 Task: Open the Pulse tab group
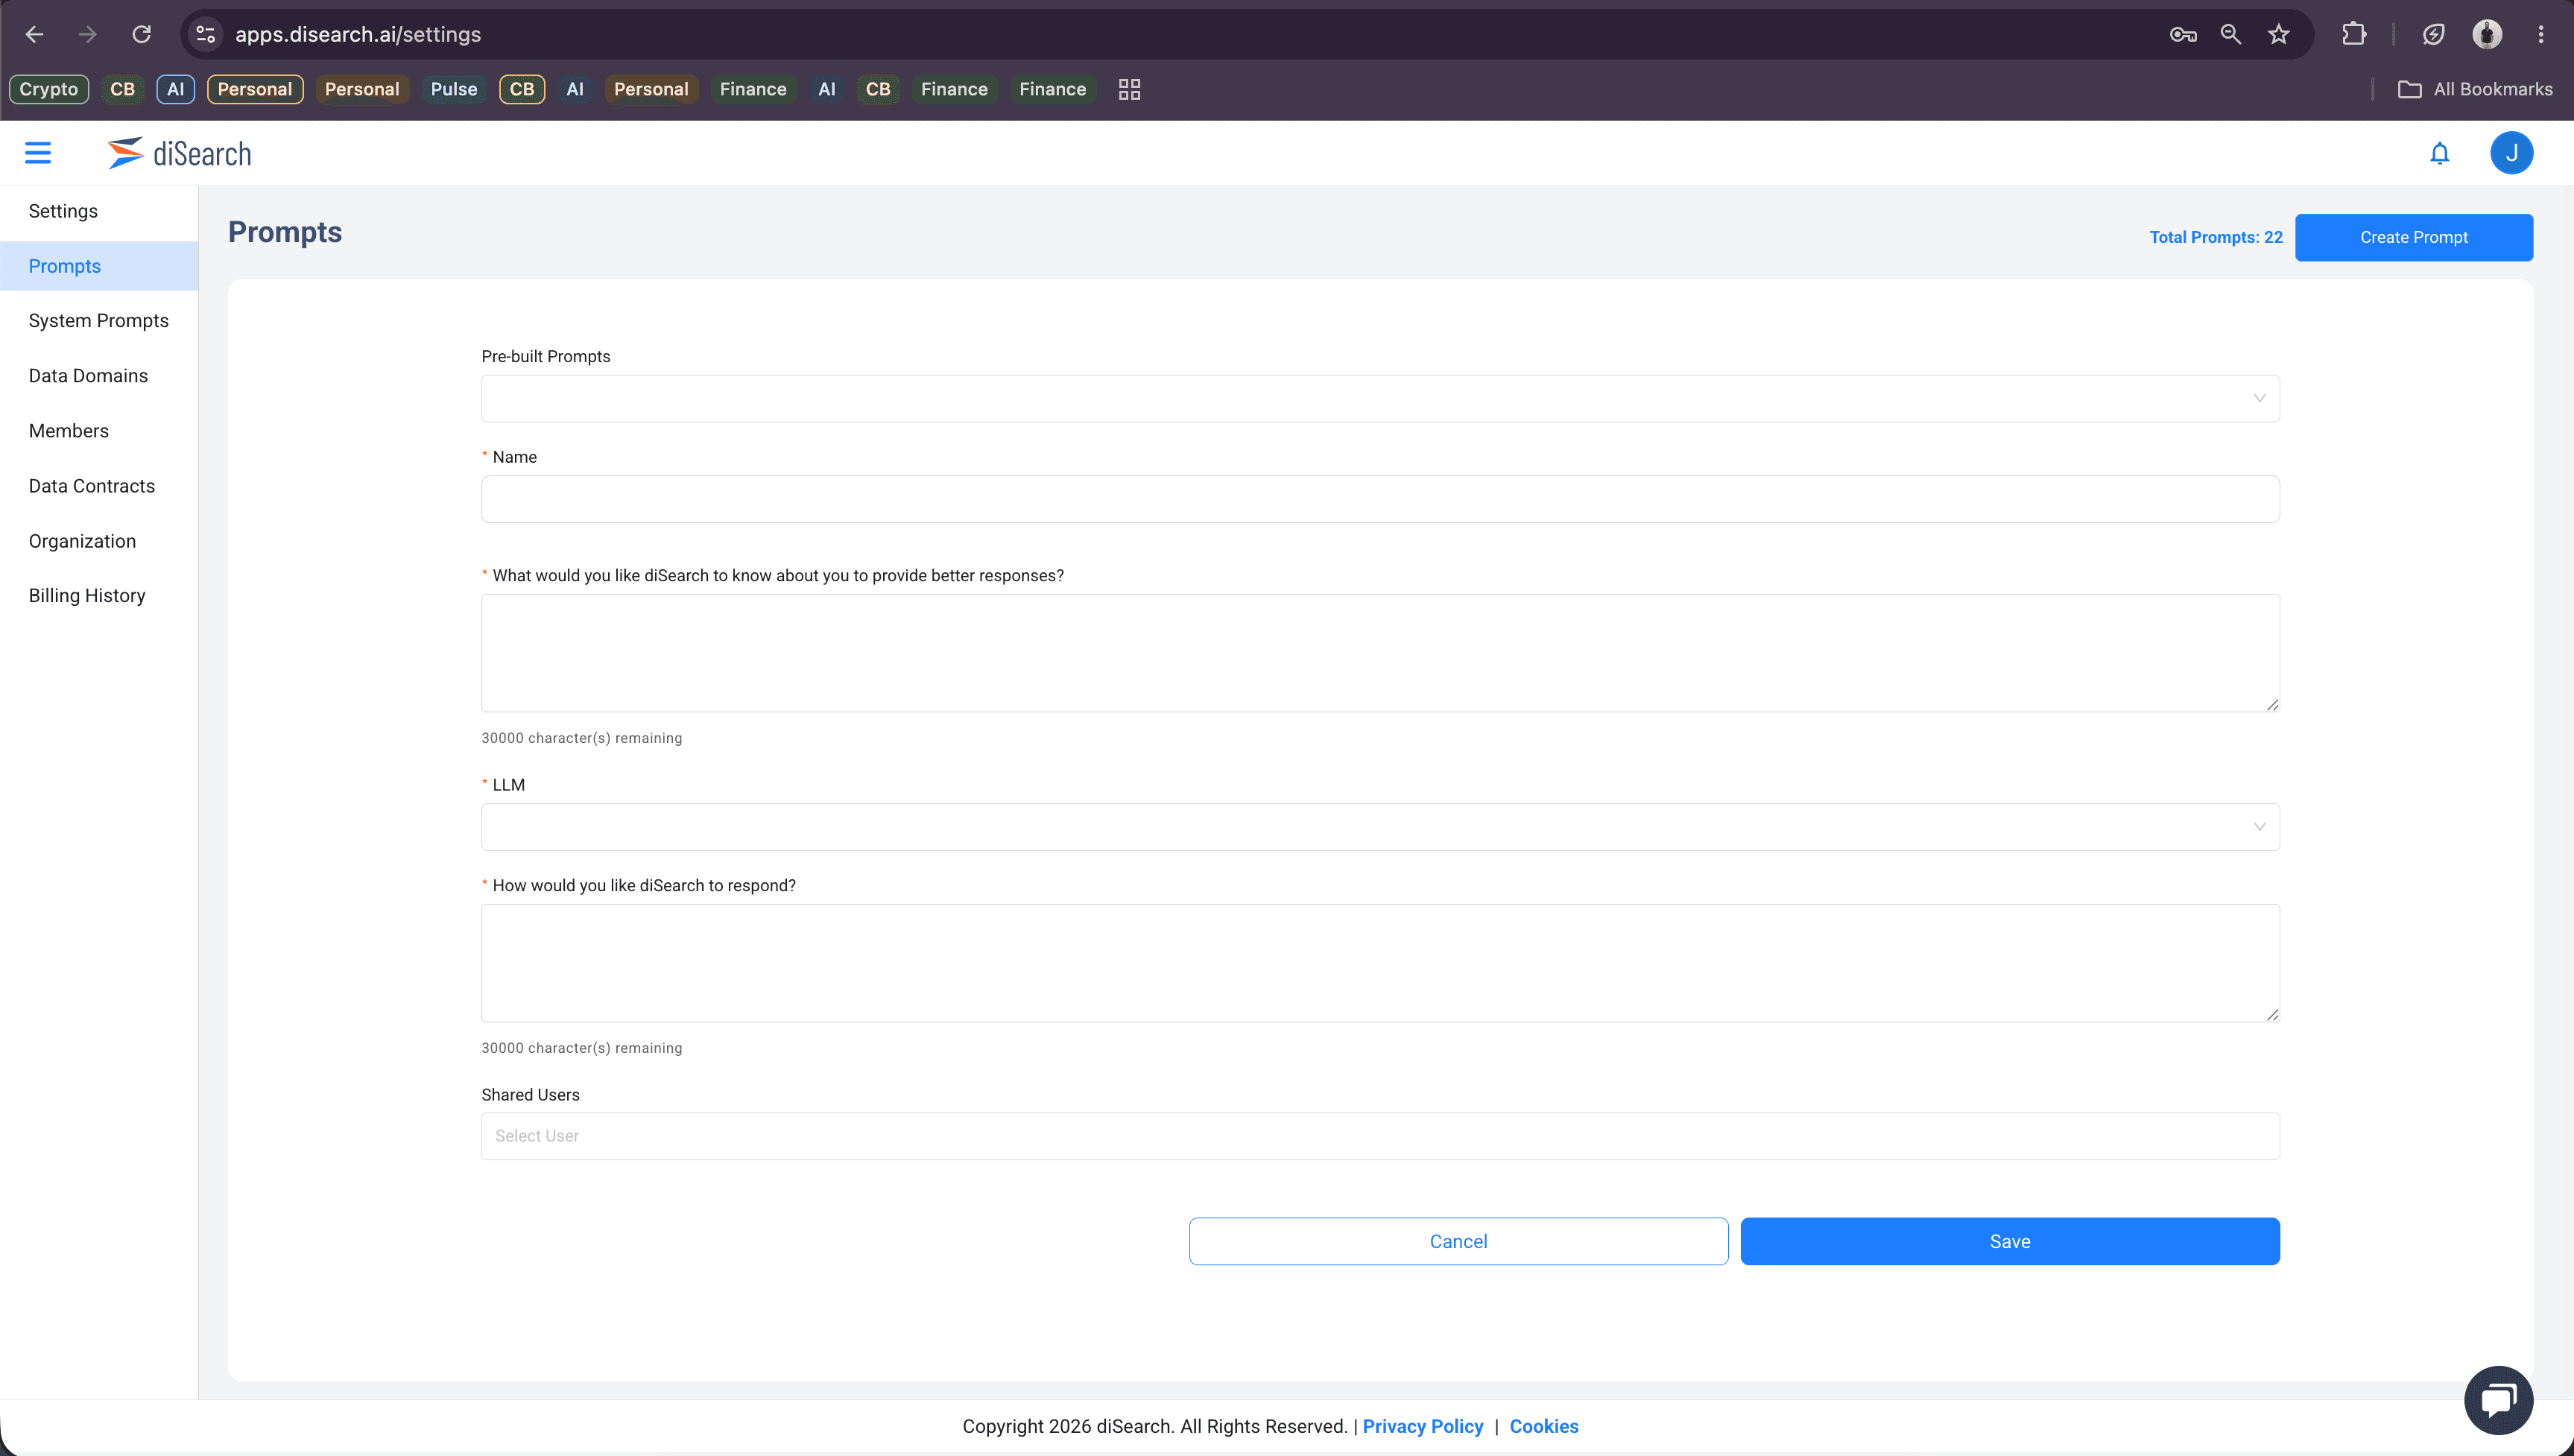pyautogui.click(x=454, y=89)
